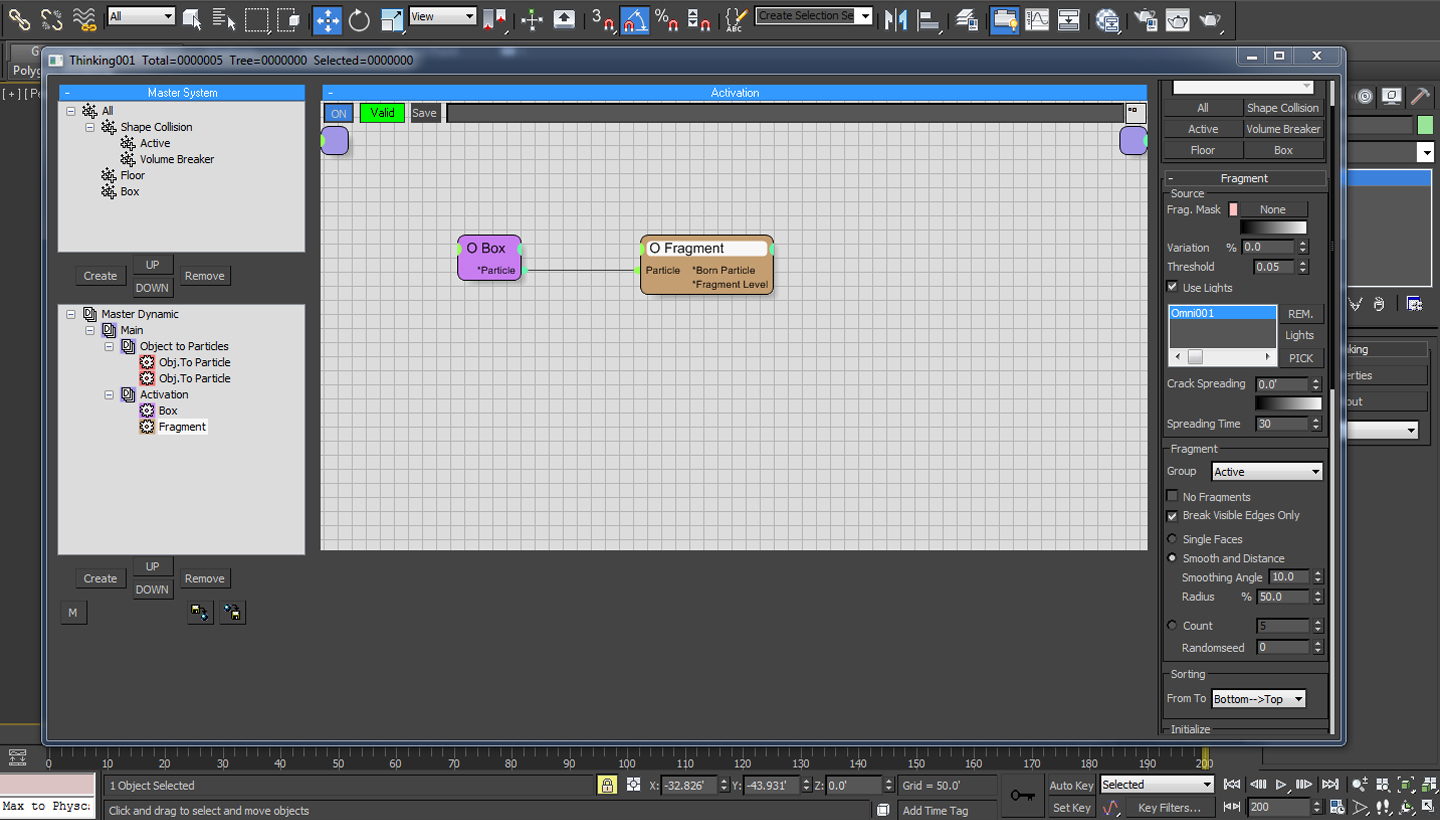Viewport: 1440px width, 820px height.
Task: Open the Schematic View
Action: tap(1069, 18)
